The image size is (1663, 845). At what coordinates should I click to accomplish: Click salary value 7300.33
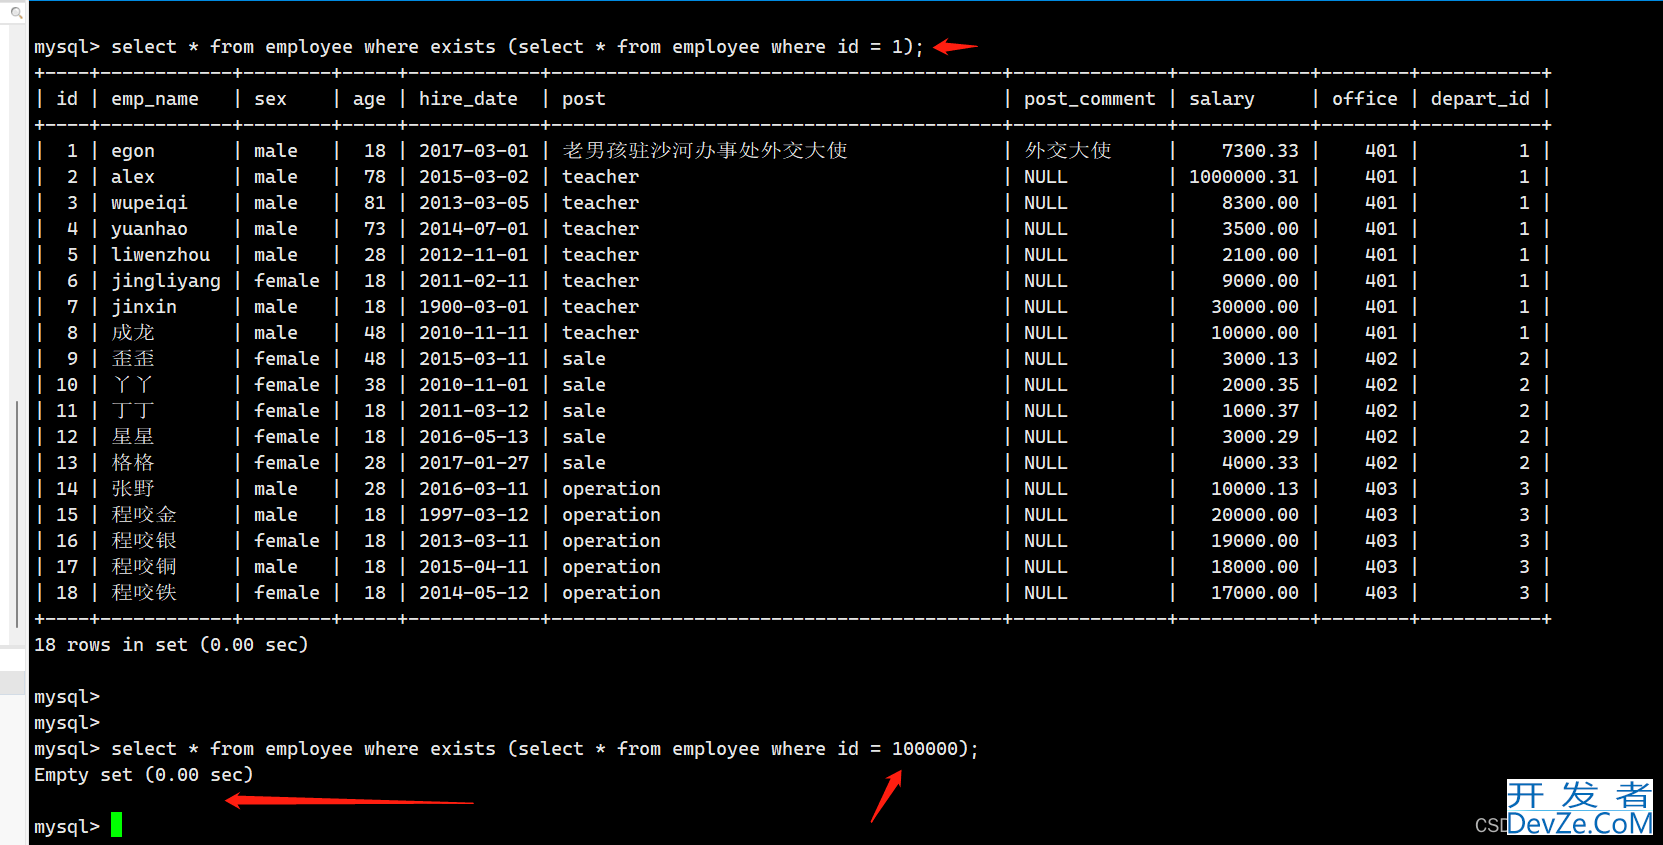1260,151
